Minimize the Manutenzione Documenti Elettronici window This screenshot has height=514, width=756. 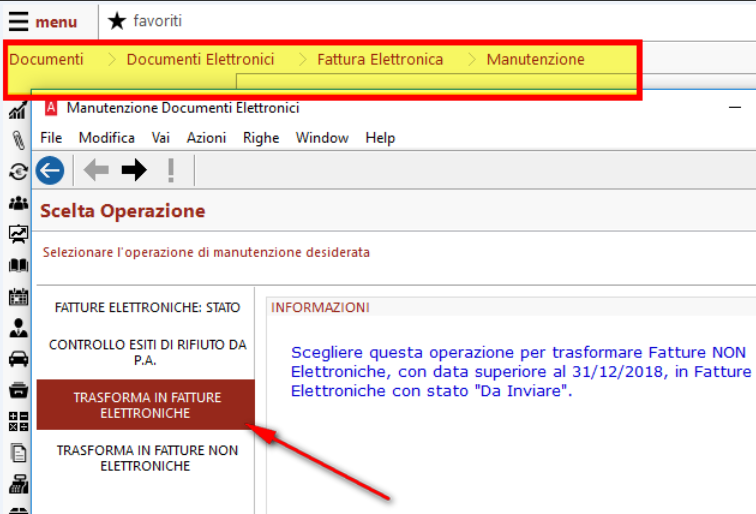tap(735, 108)
